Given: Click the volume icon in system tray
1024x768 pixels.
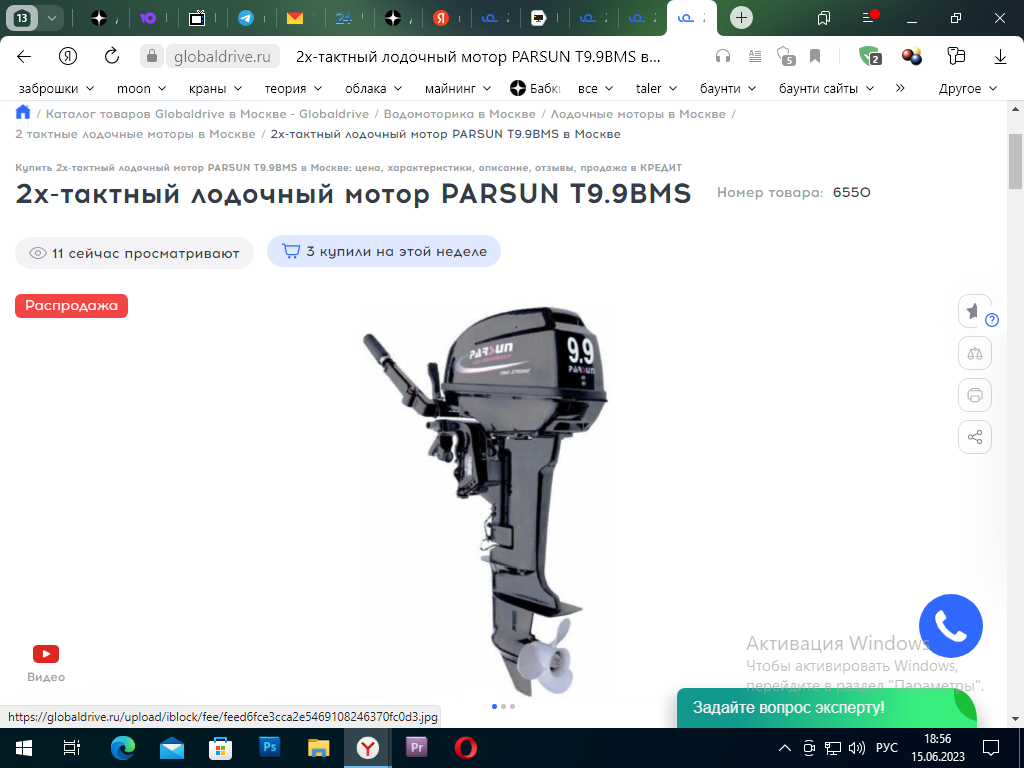Looking at the screenshot, I should (856, 748).
